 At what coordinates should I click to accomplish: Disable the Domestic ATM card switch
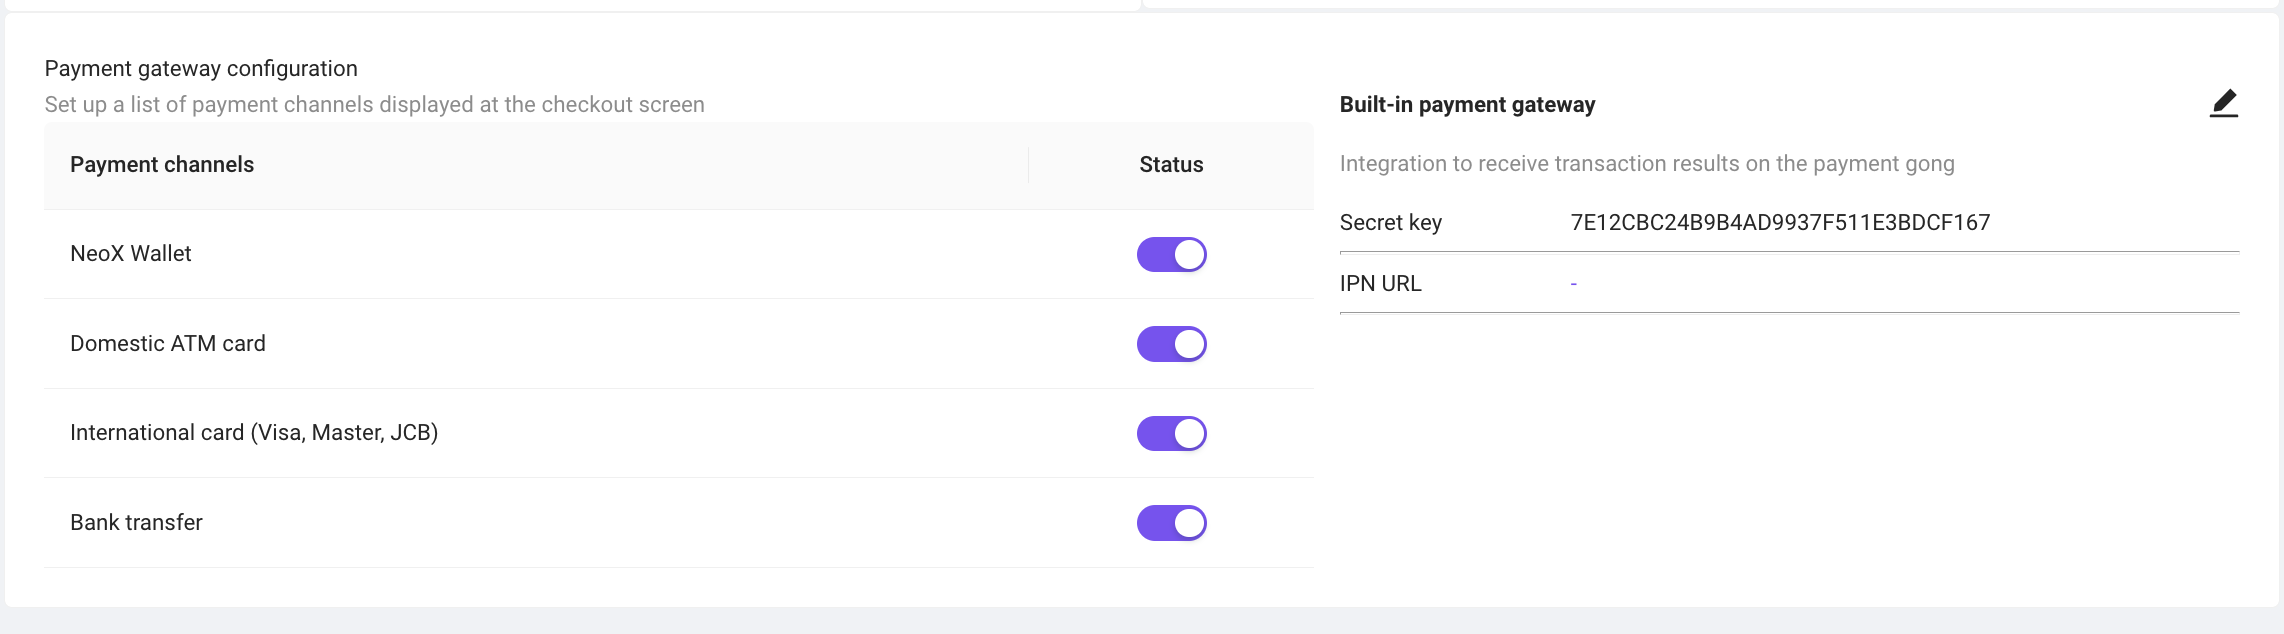click(1171, 344)
